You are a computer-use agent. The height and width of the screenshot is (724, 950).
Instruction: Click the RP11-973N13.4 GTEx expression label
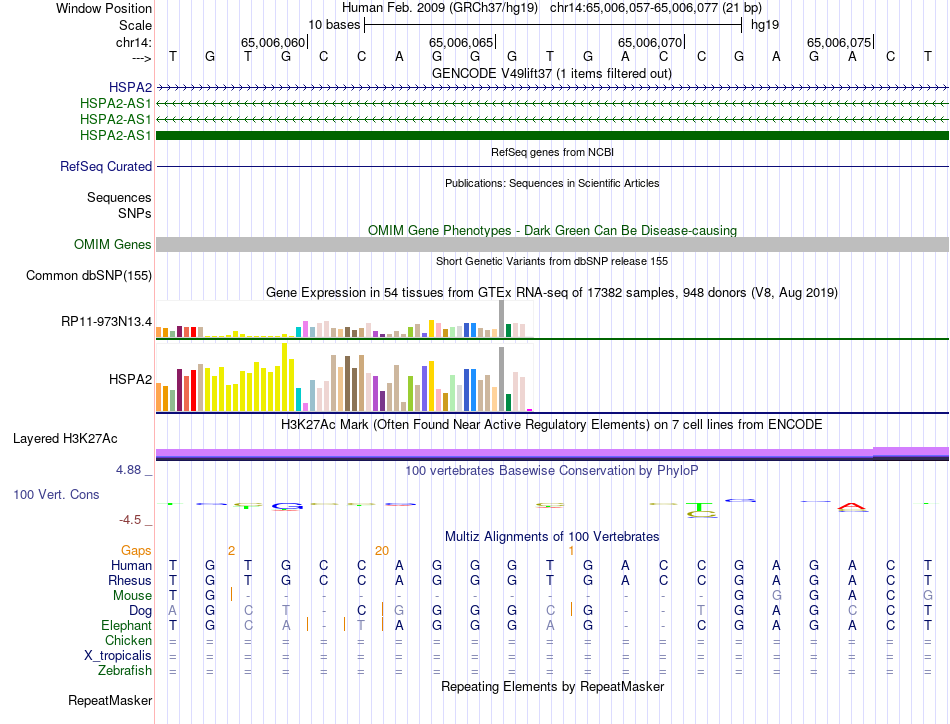pos(107,321)
